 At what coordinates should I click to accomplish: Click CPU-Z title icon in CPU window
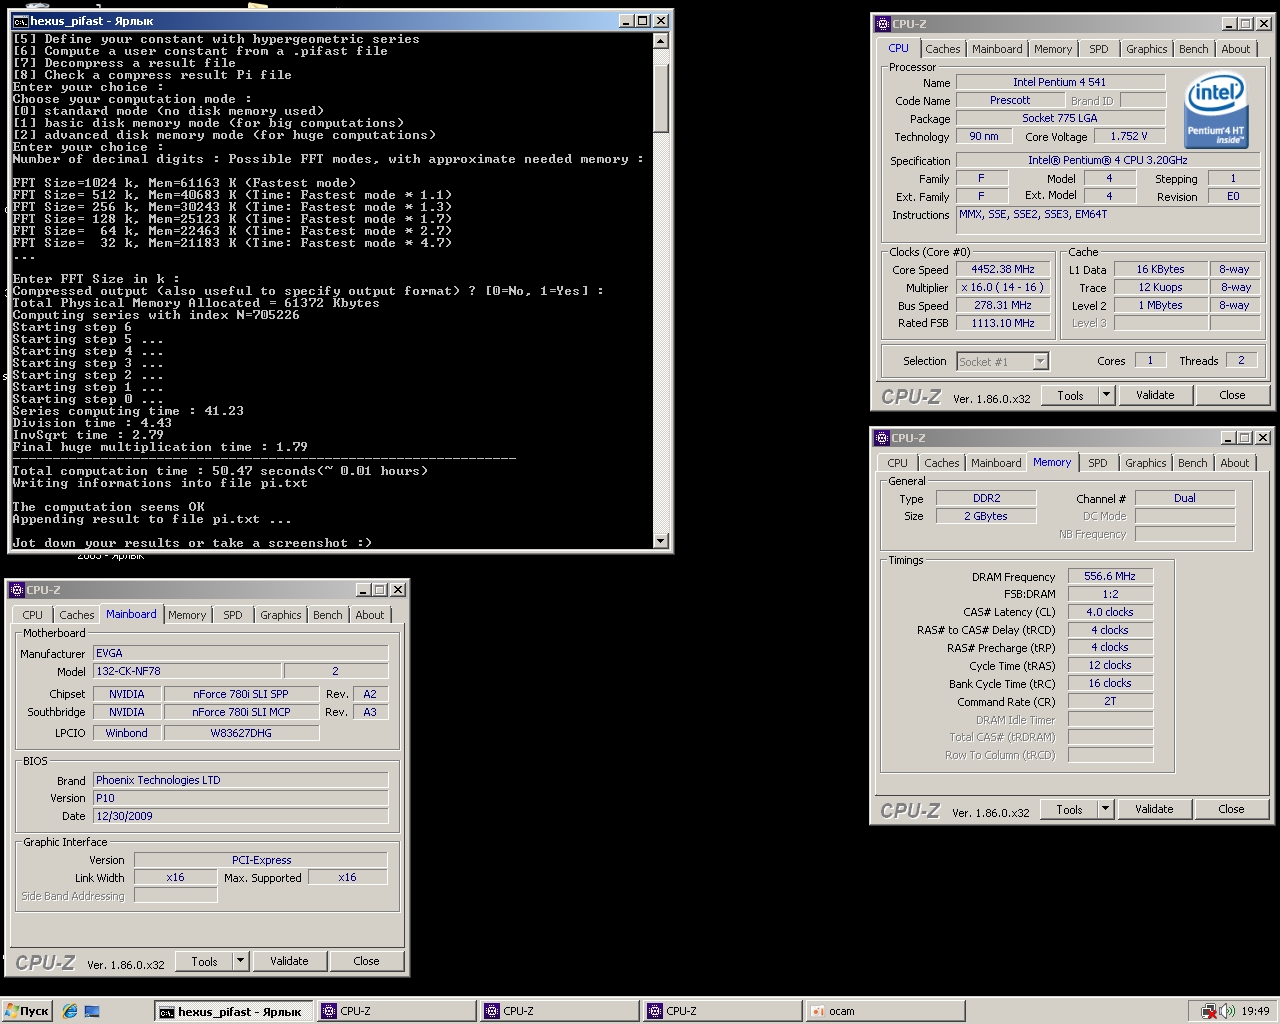882,23
